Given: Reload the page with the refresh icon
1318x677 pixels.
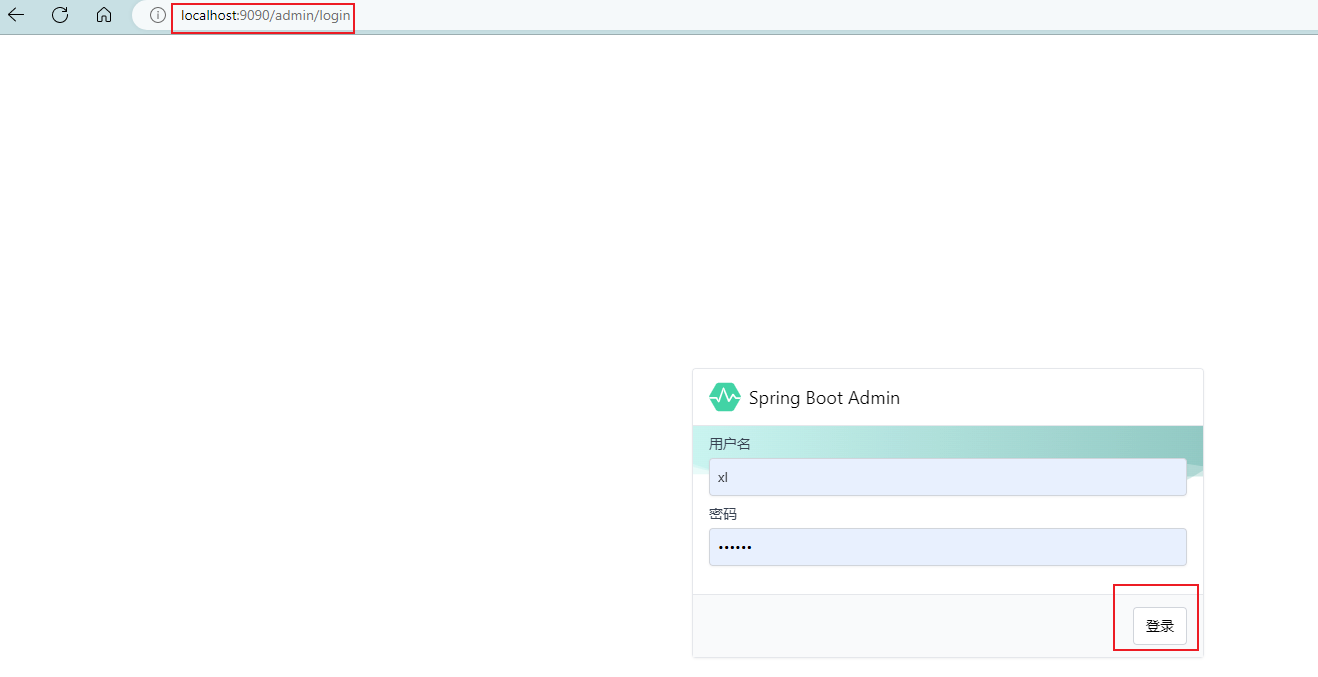Looking at the screenshot, I should click(x=60, y=15).
